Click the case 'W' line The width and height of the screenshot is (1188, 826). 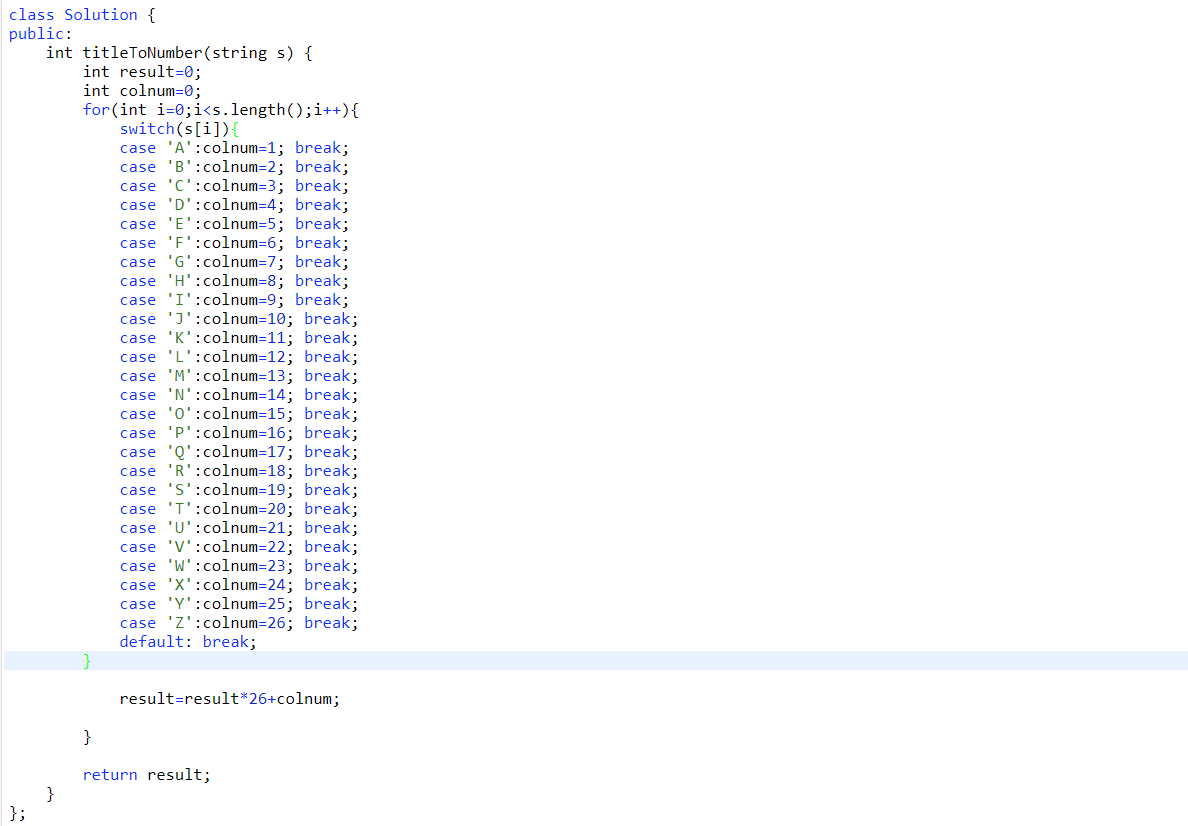pyautogui.click(x=239, y=565)
